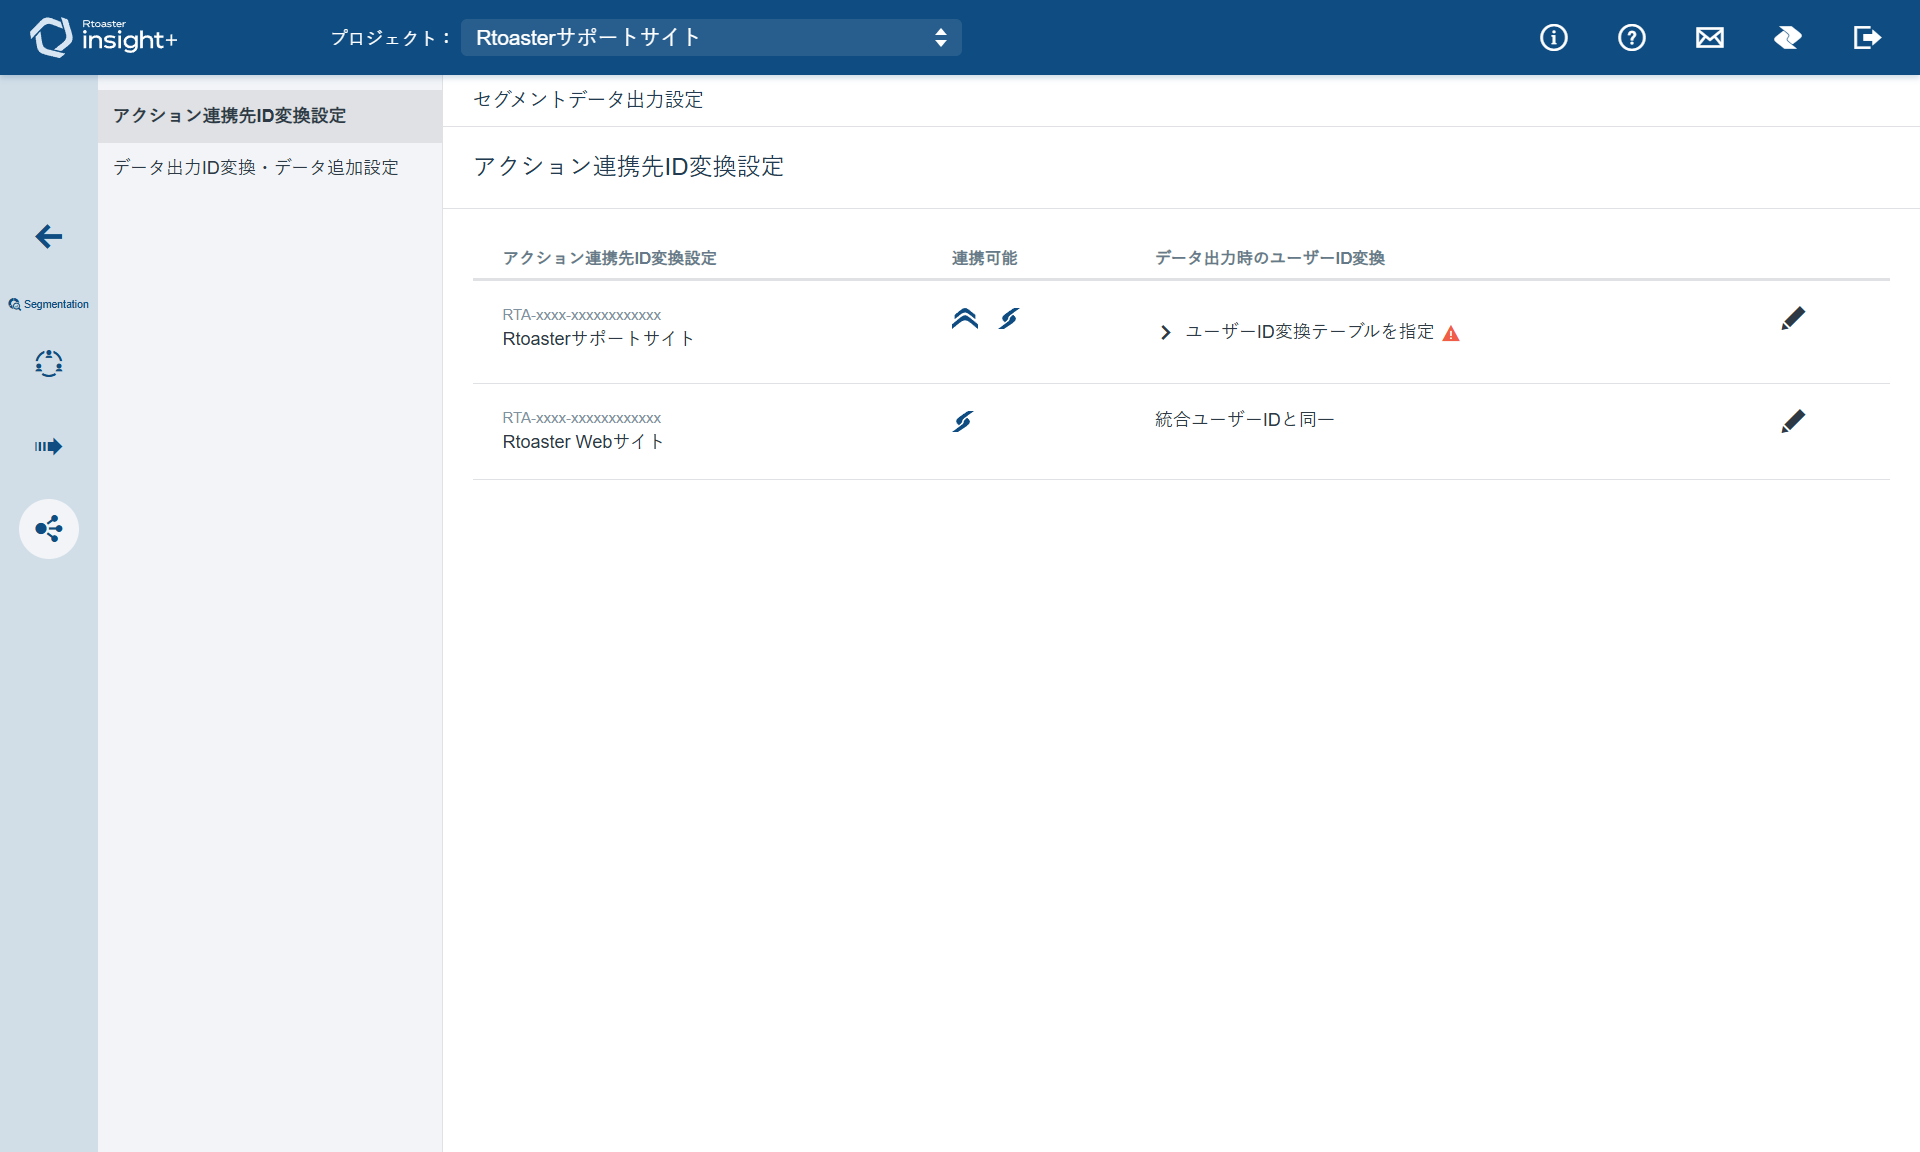1920x1152 pixels.
Task: Open the project selector dropdown
Action: point(711,37)
